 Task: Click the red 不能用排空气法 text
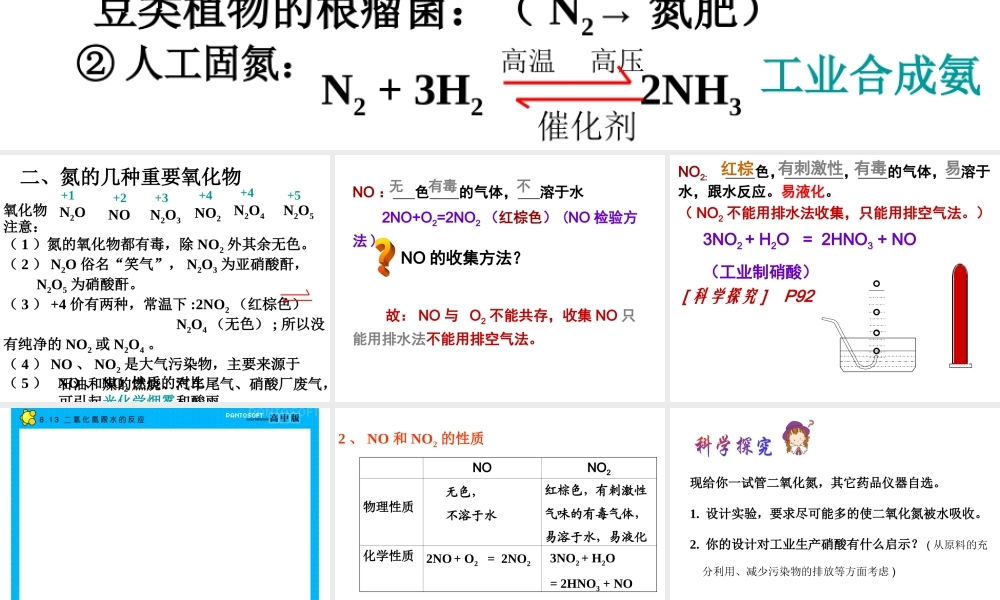pos(482,339)
